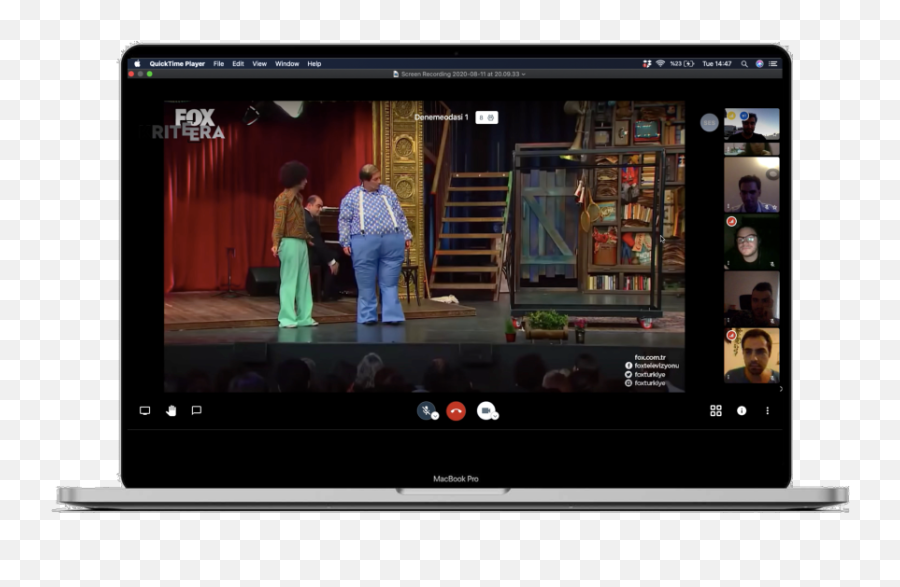
Task: Expand microphone options arrow
Action: click(x=435, y=416)
